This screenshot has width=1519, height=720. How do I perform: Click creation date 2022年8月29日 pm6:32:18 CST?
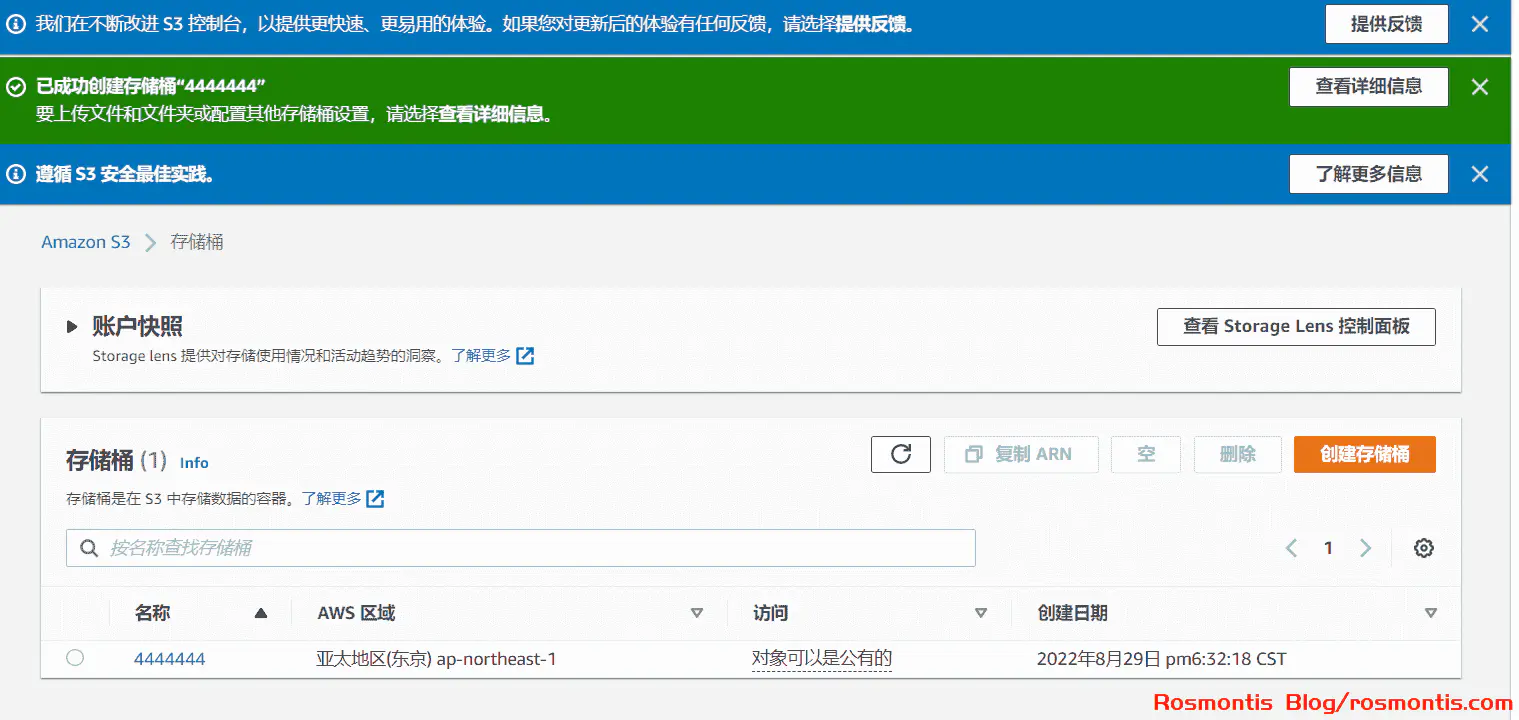(x=1162, y=659)
